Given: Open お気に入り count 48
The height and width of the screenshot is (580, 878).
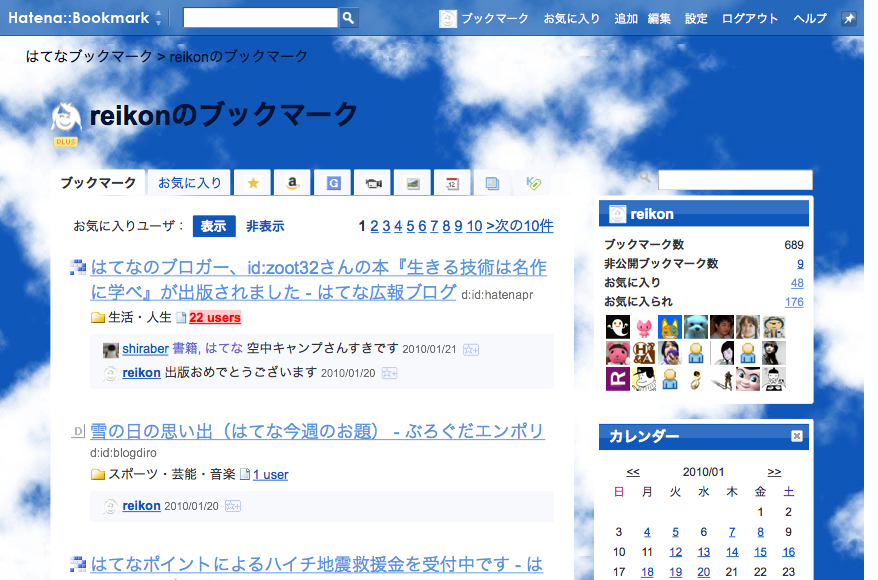Looking at the screenshot, I should tap(797, 283).
